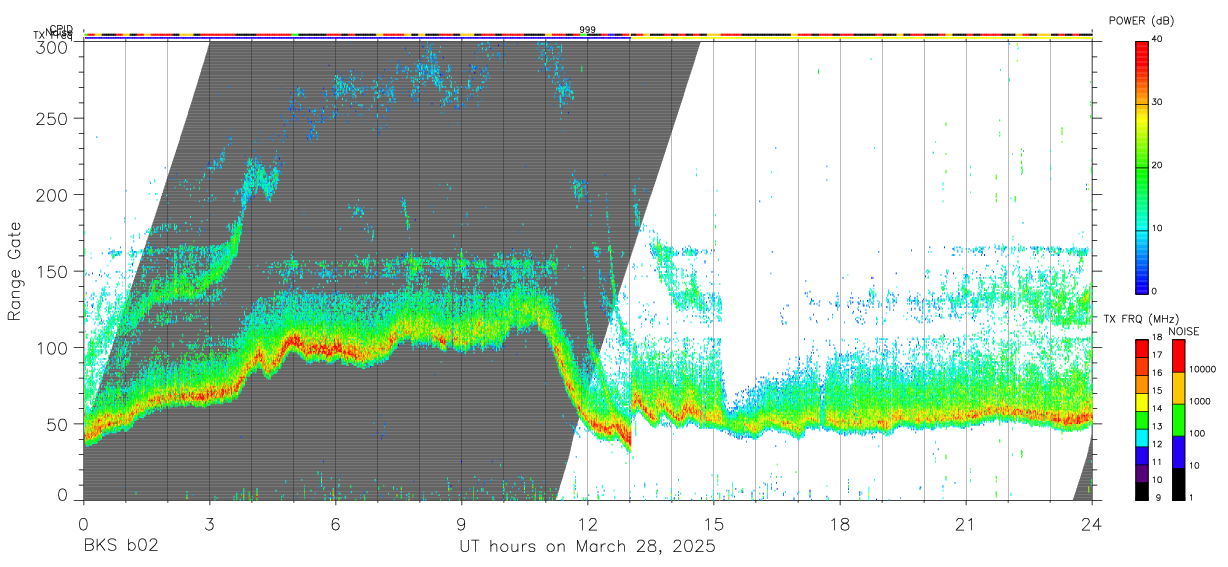Click the 24 tick label on the UT hours axis
This screenshot has width=1228, height=567.
[x=1092, y=524]
